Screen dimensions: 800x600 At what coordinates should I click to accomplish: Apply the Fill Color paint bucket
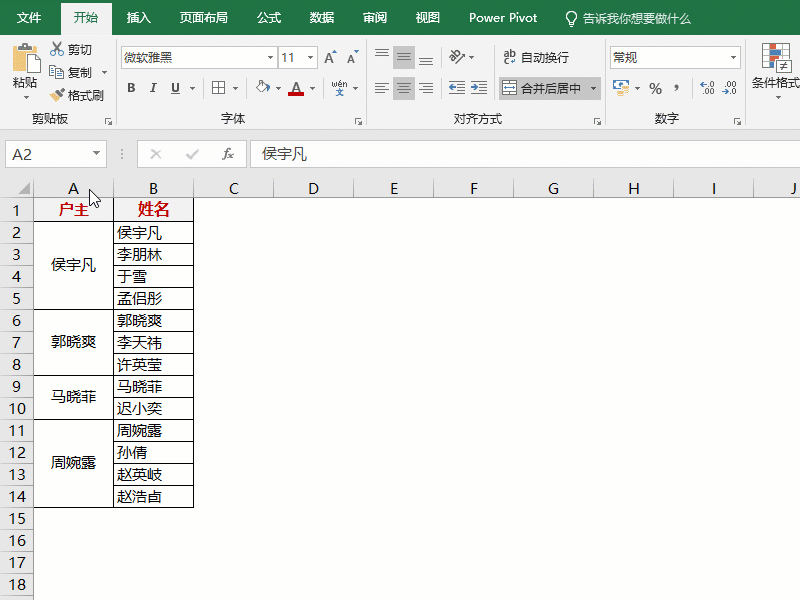tap(263, 87)
